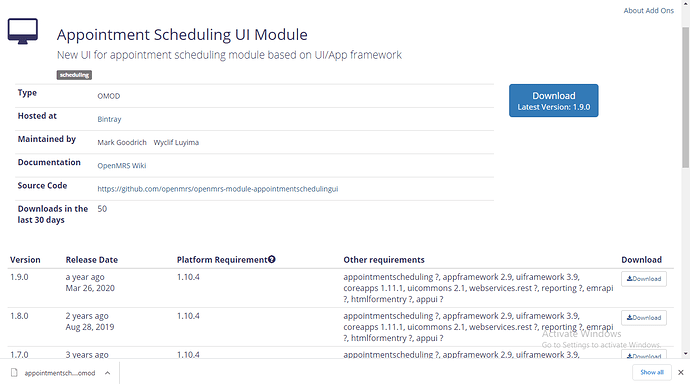The height and width of the screenshot is (387, 690).
Task: Click the Maintained by label
Action: click(x=47, y=139)
